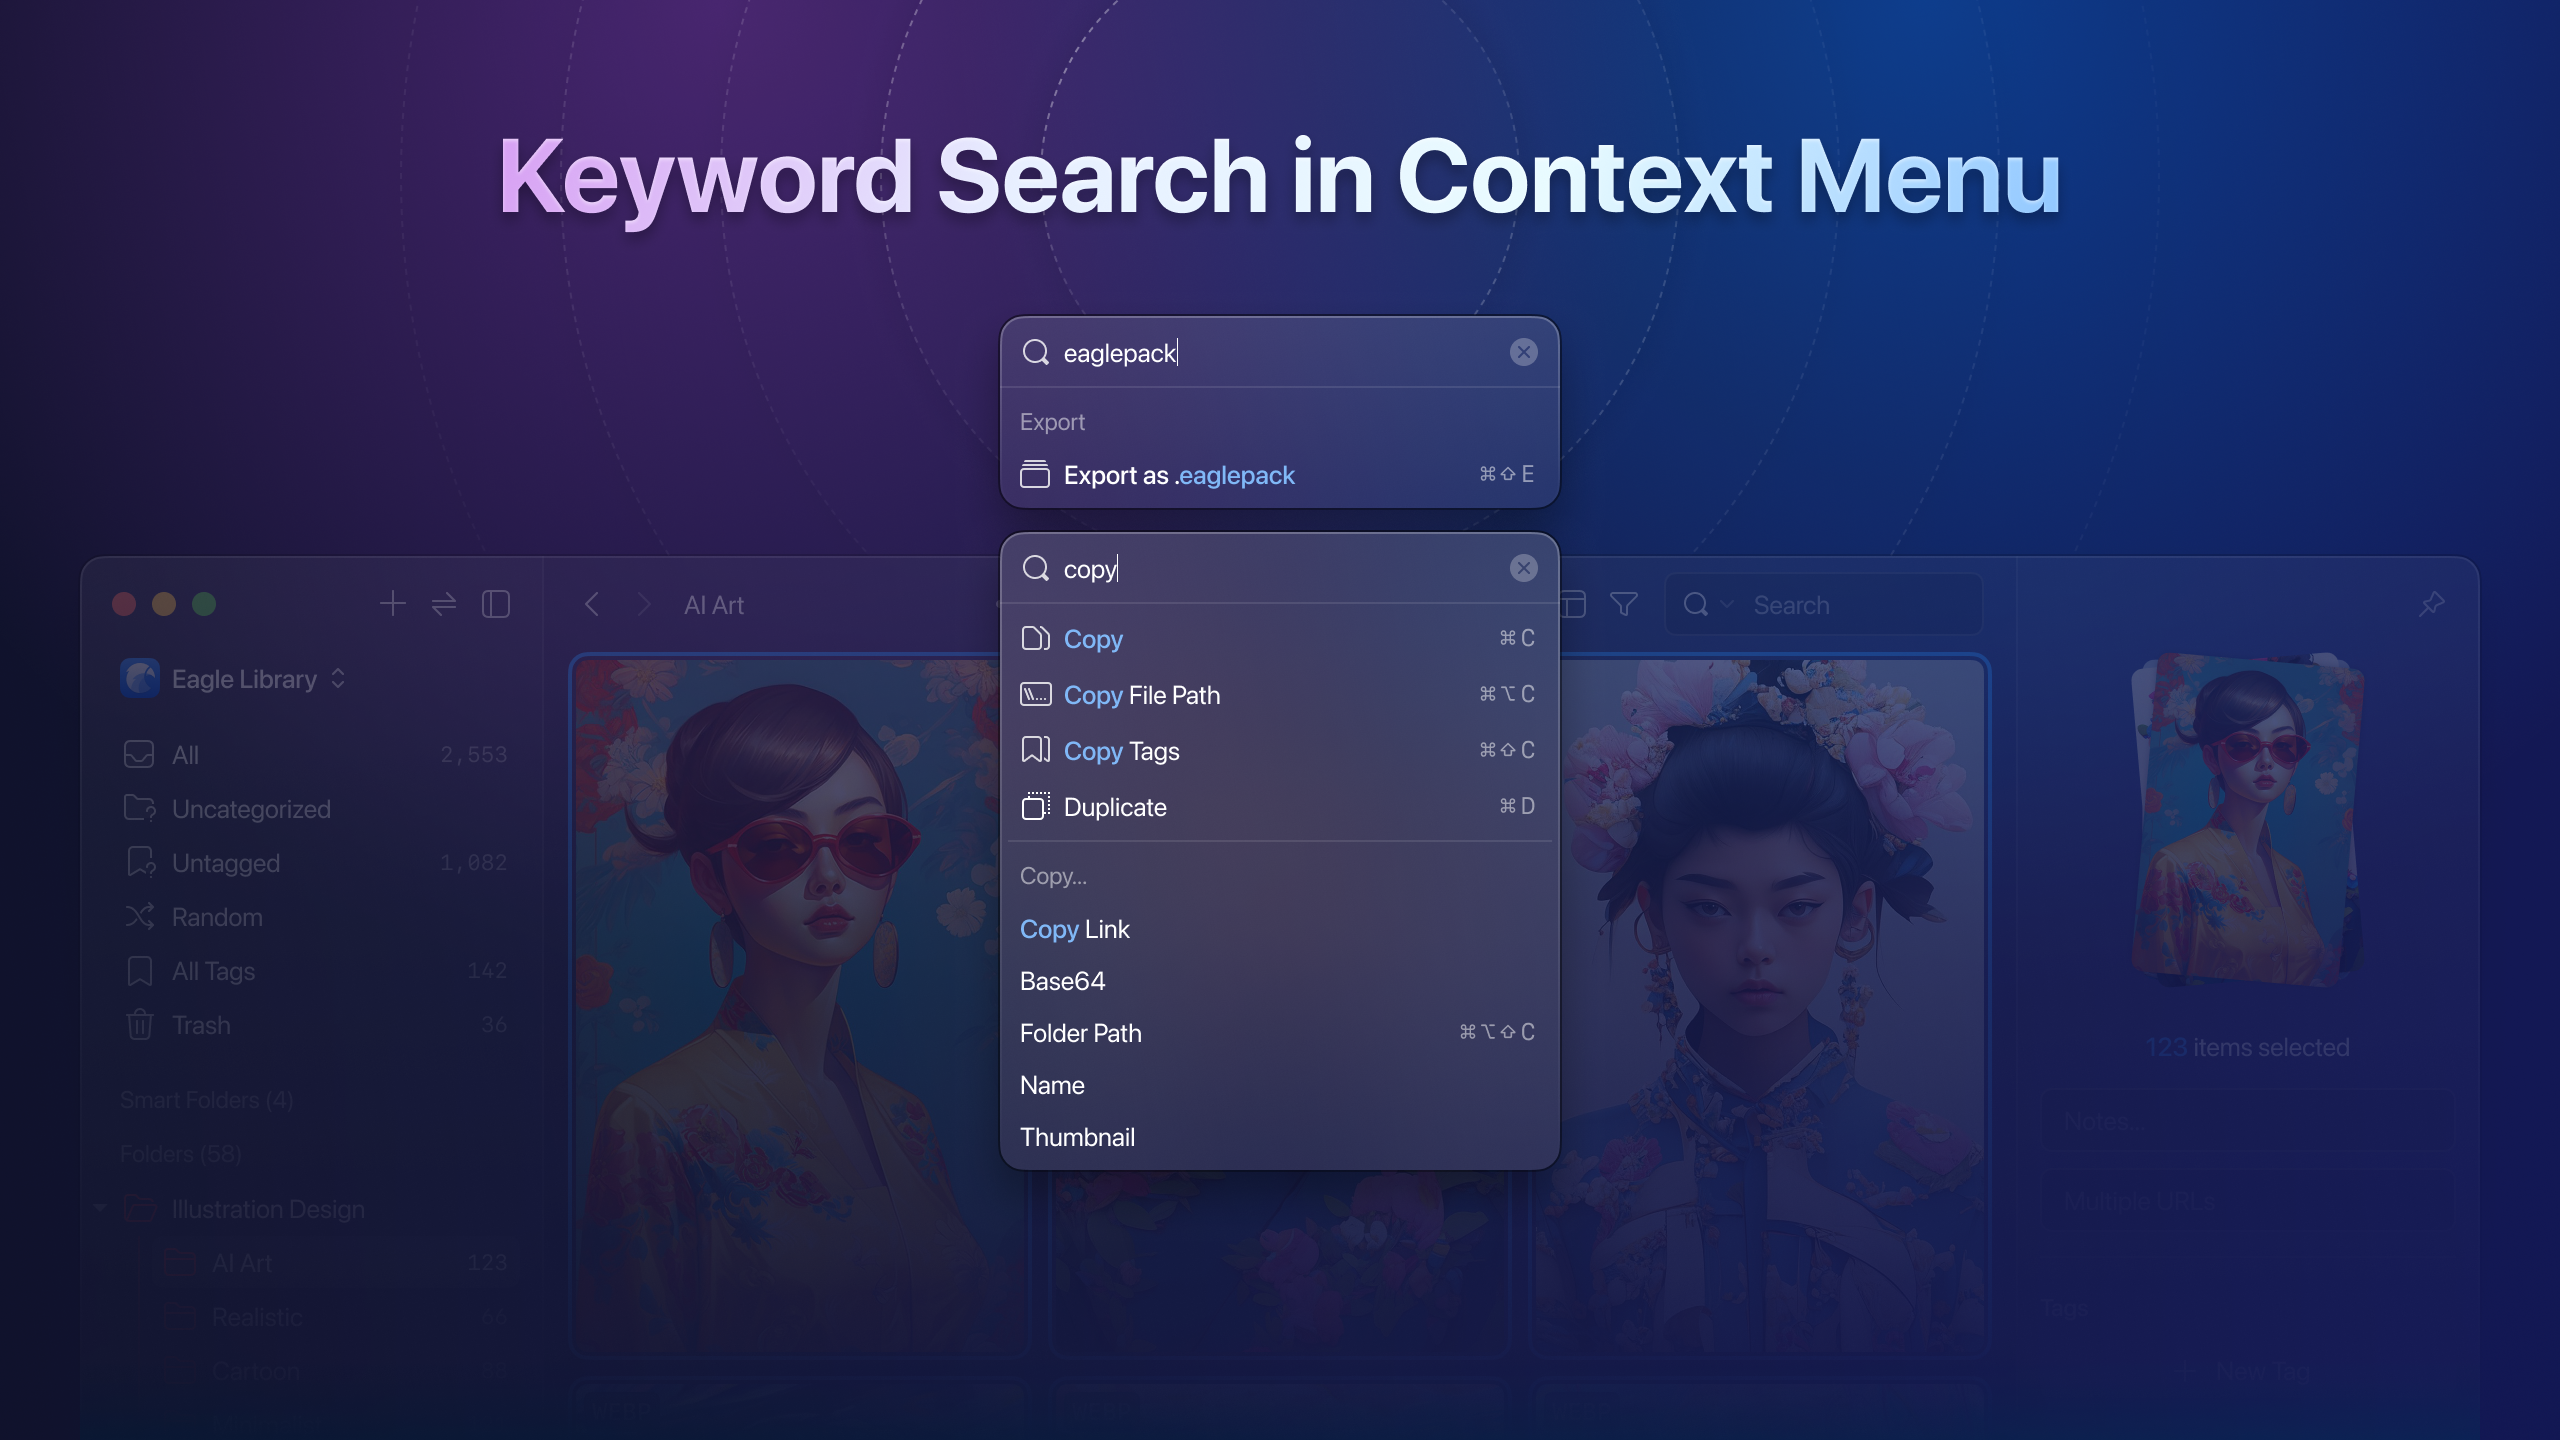Toggle the sidebar visibility icon
This screenshot has height=1440, width=2560.
496,604
